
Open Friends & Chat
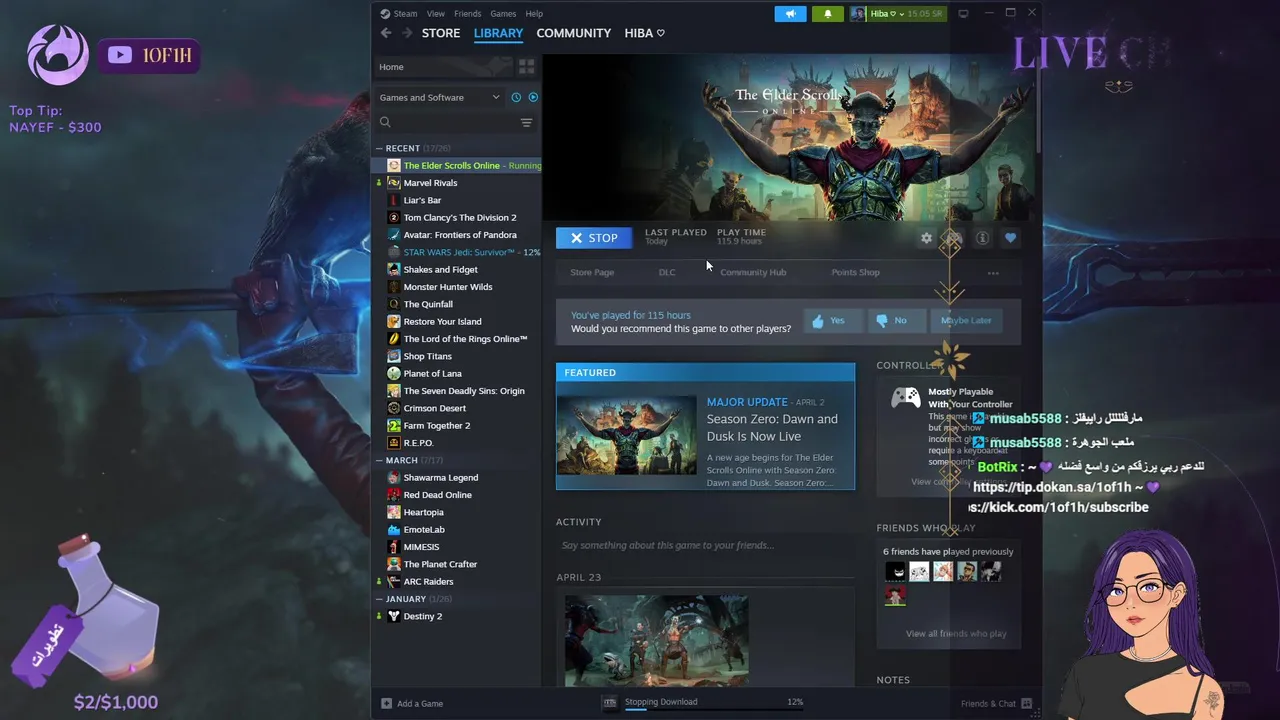(996, 703)
